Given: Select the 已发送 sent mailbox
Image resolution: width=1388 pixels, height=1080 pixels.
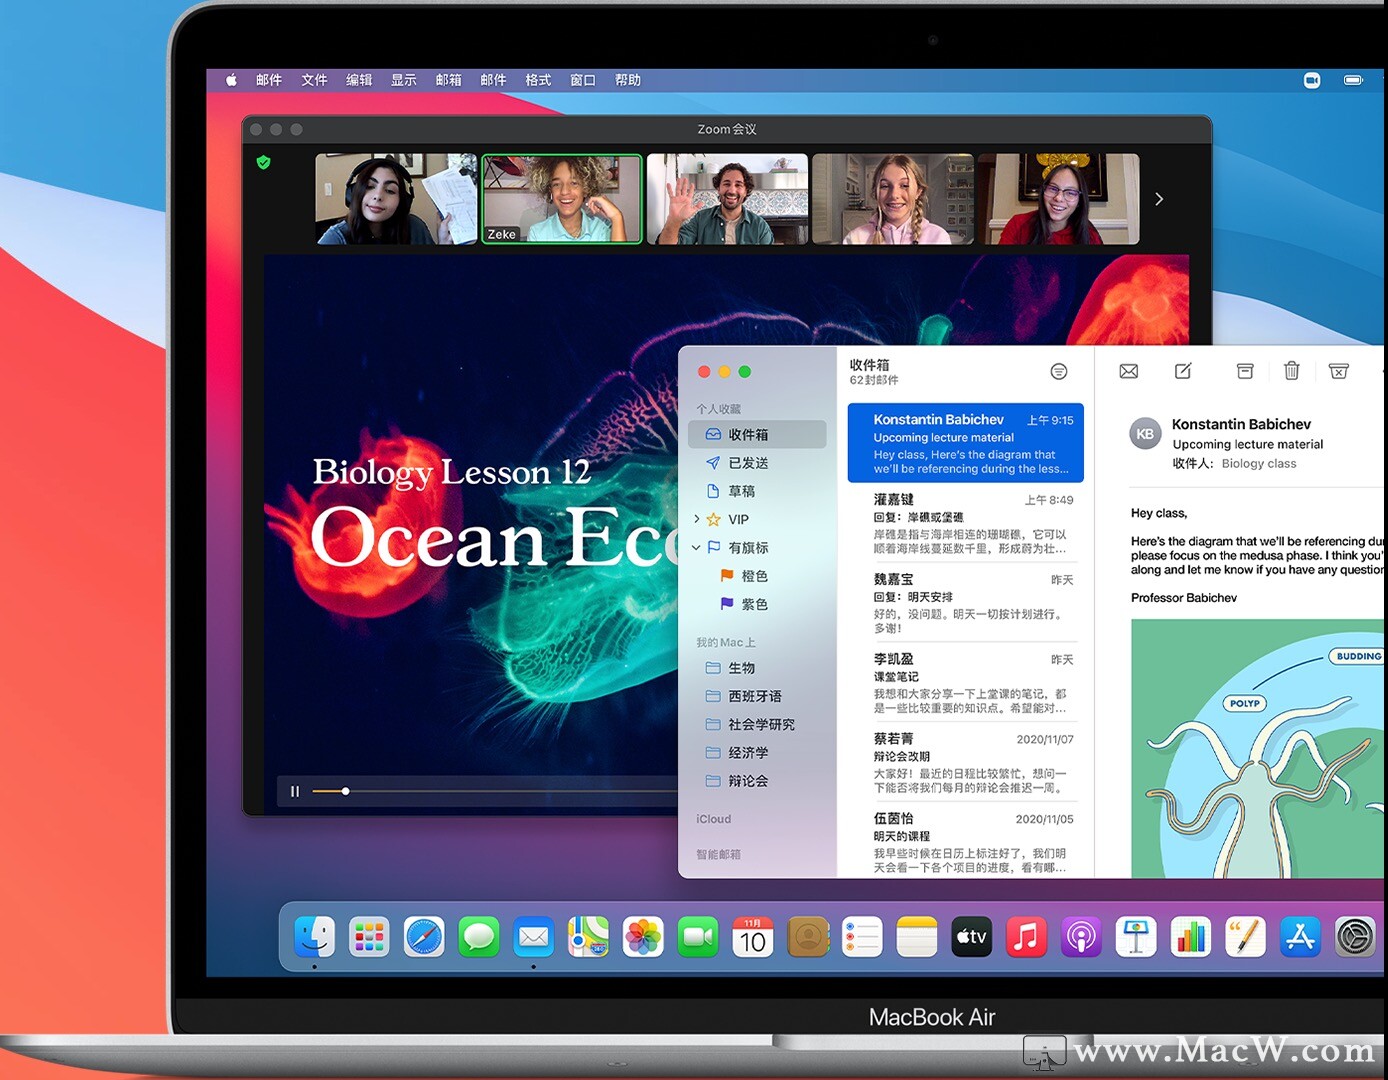Looking at the screenshot, I should click(x=757, y=463).
